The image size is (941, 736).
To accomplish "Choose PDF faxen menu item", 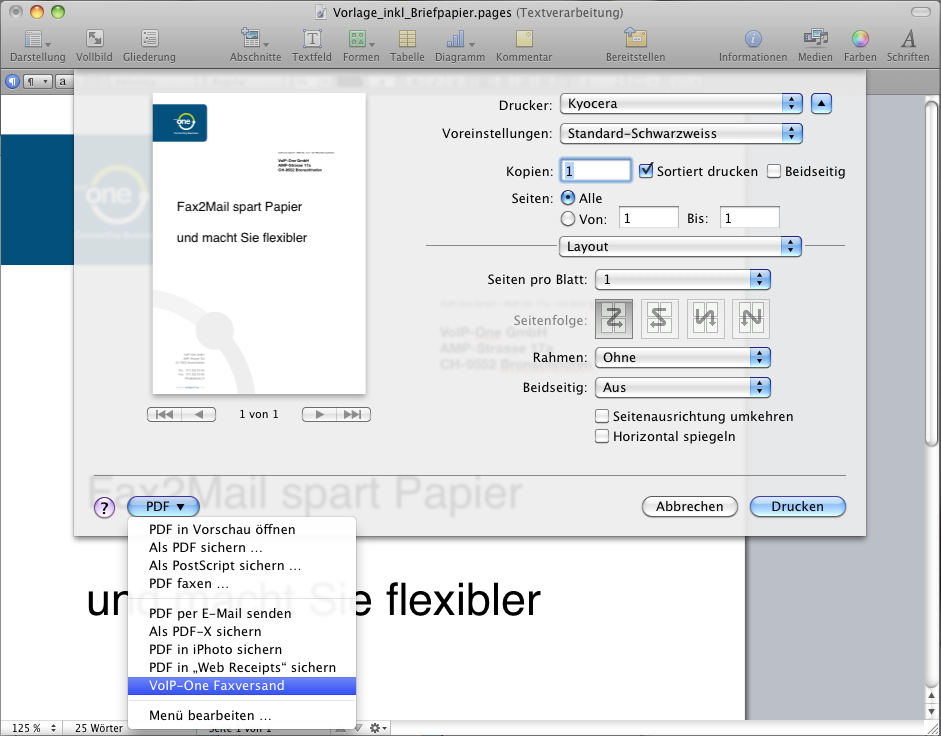I will pos(242,584).
